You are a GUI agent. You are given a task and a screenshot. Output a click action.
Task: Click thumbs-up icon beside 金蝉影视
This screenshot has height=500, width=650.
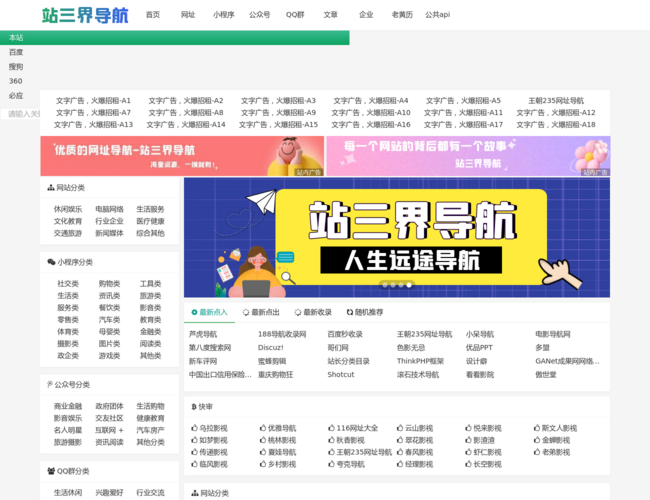[x=537, y=440]
